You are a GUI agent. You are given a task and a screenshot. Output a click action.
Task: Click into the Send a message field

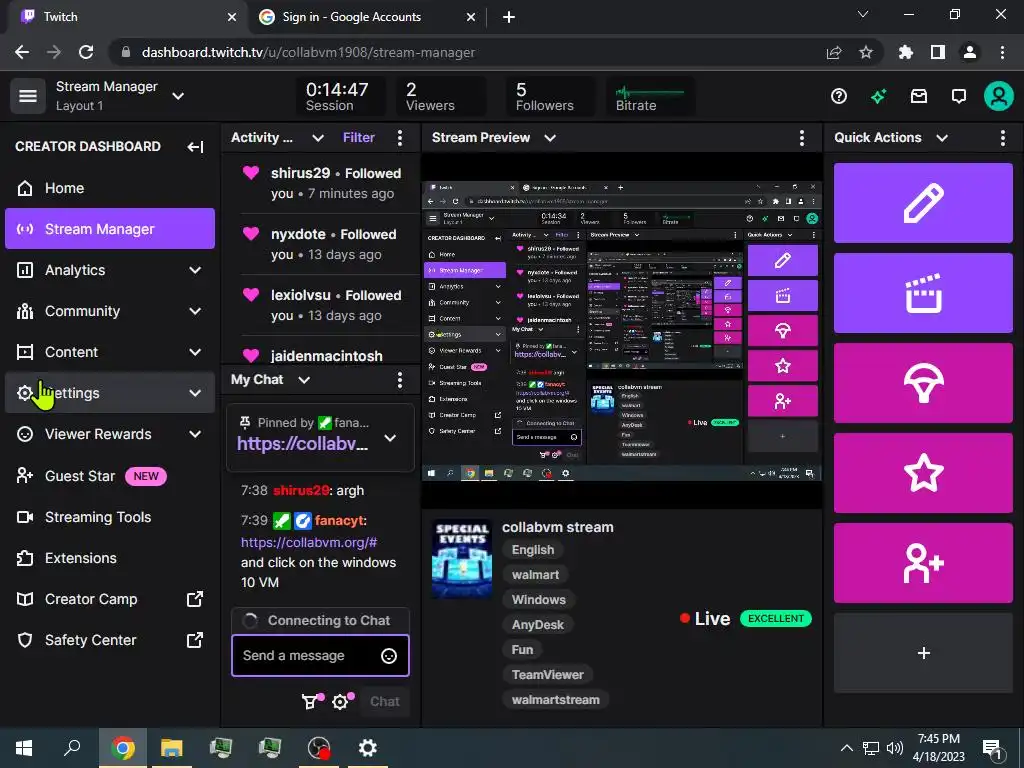coord(320,656)
